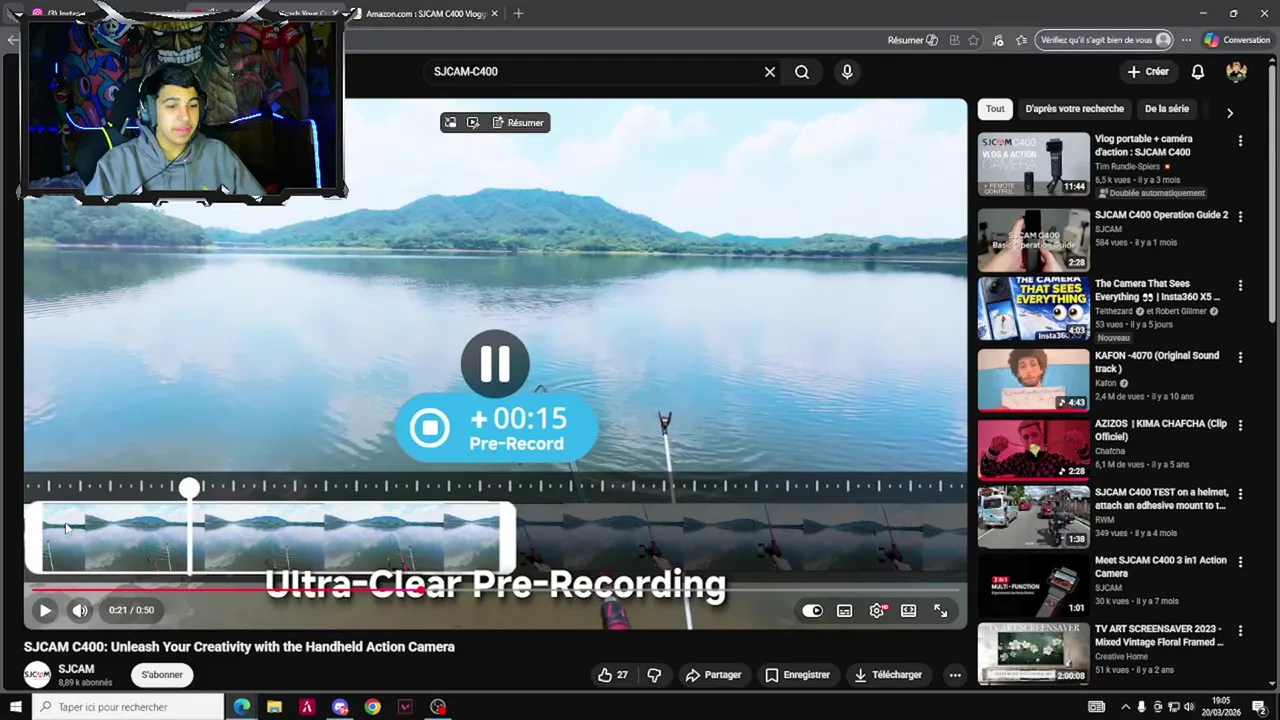Open options menu for Vlog portable video
Image resolution: width=1280 pixels, height=720 pixels.
1240,141
